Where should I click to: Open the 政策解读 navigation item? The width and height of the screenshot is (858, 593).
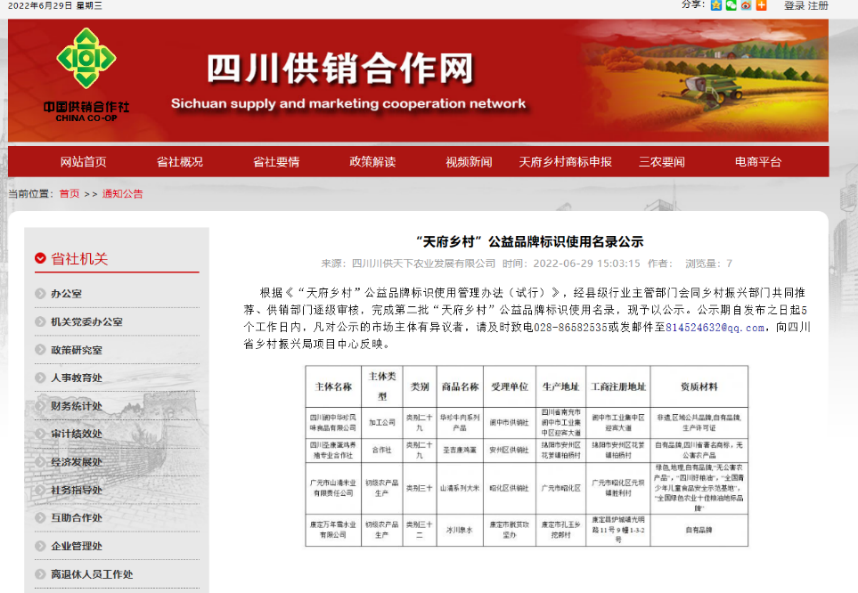[x=372, y=162]
